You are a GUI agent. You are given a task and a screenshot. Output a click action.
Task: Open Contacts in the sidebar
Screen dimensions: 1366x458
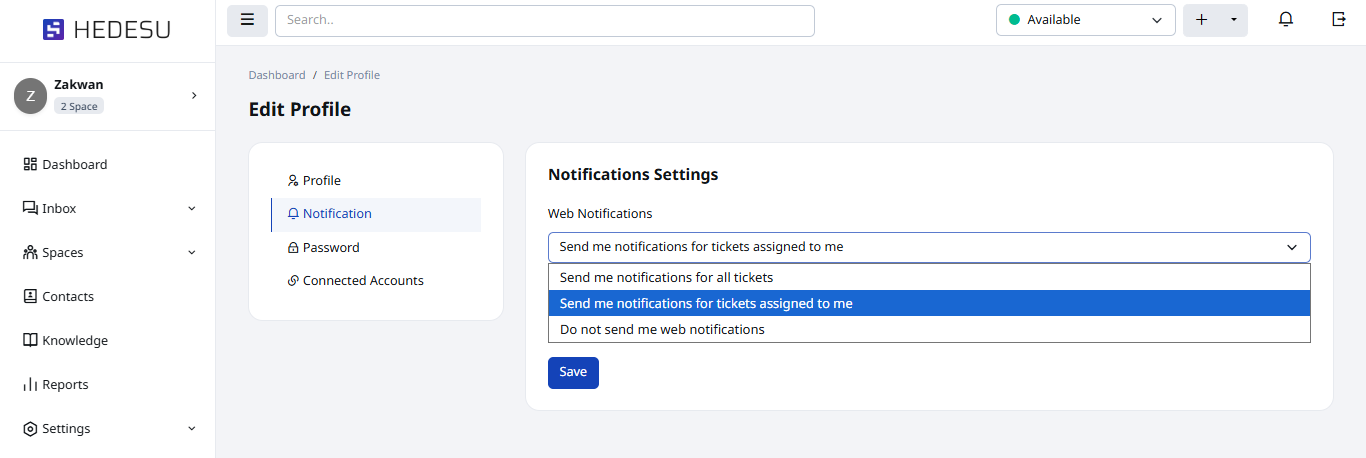tap(67, 296)
